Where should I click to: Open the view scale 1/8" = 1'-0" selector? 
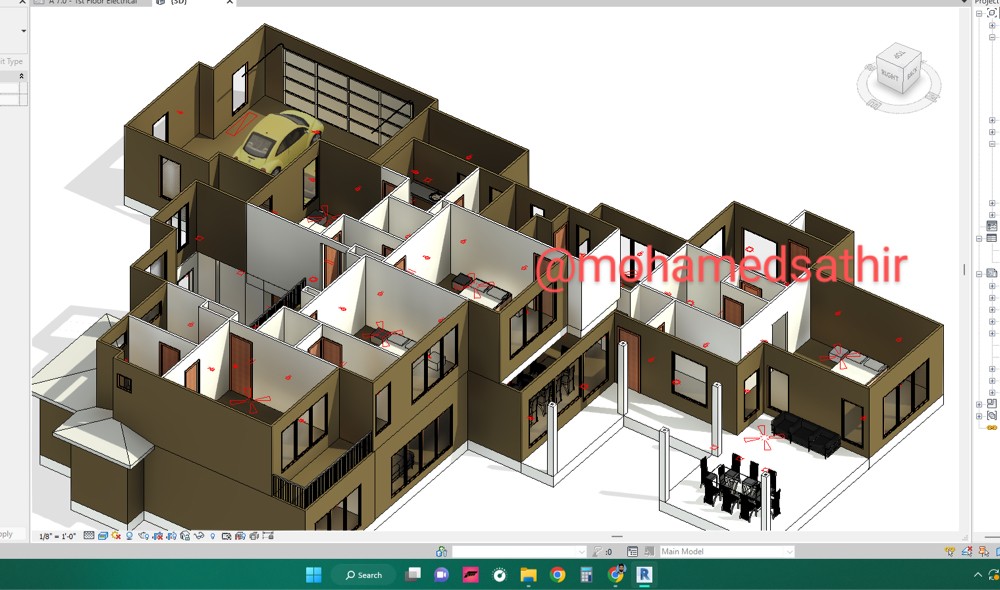tap(57, 536)
